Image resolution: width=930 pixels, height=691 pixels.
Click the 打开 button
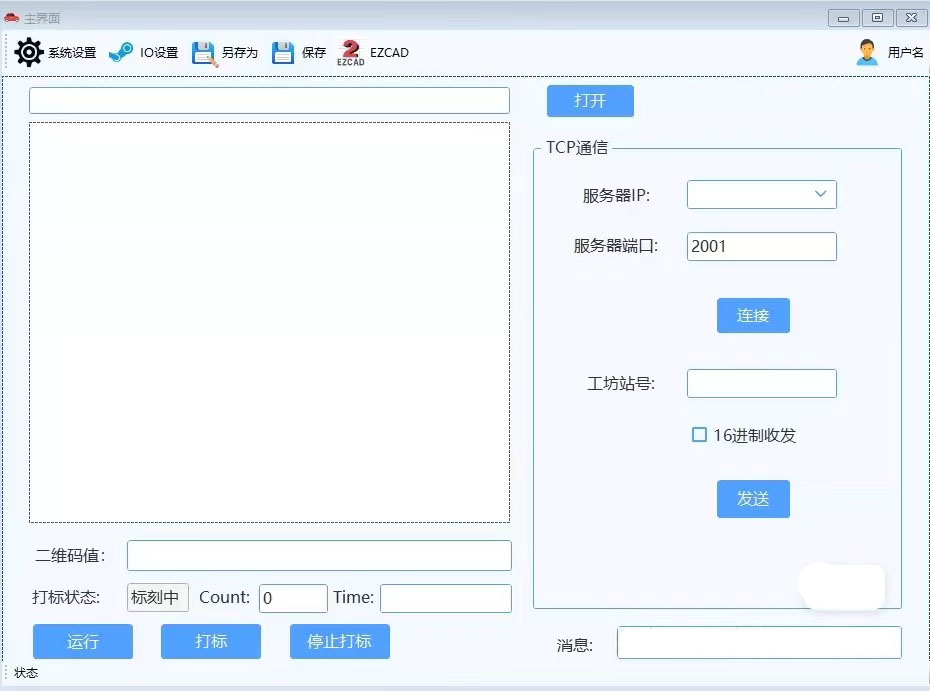[x=590, y=101]
